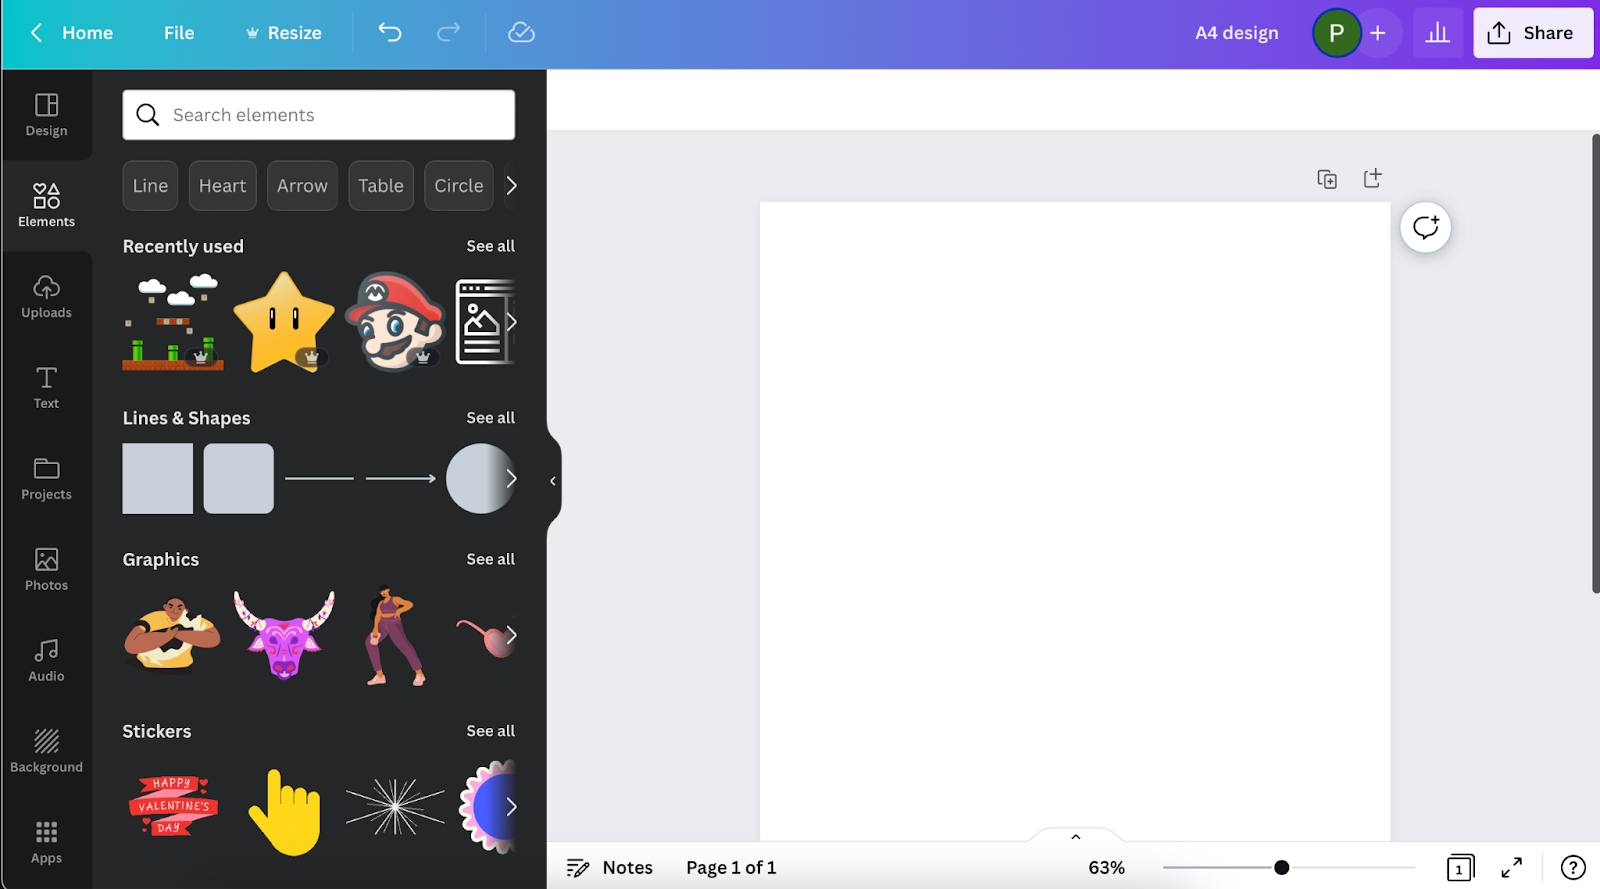Screen dimensions: 1600x889
Task: Click the redo arrow icon
Action: point(448,33)
